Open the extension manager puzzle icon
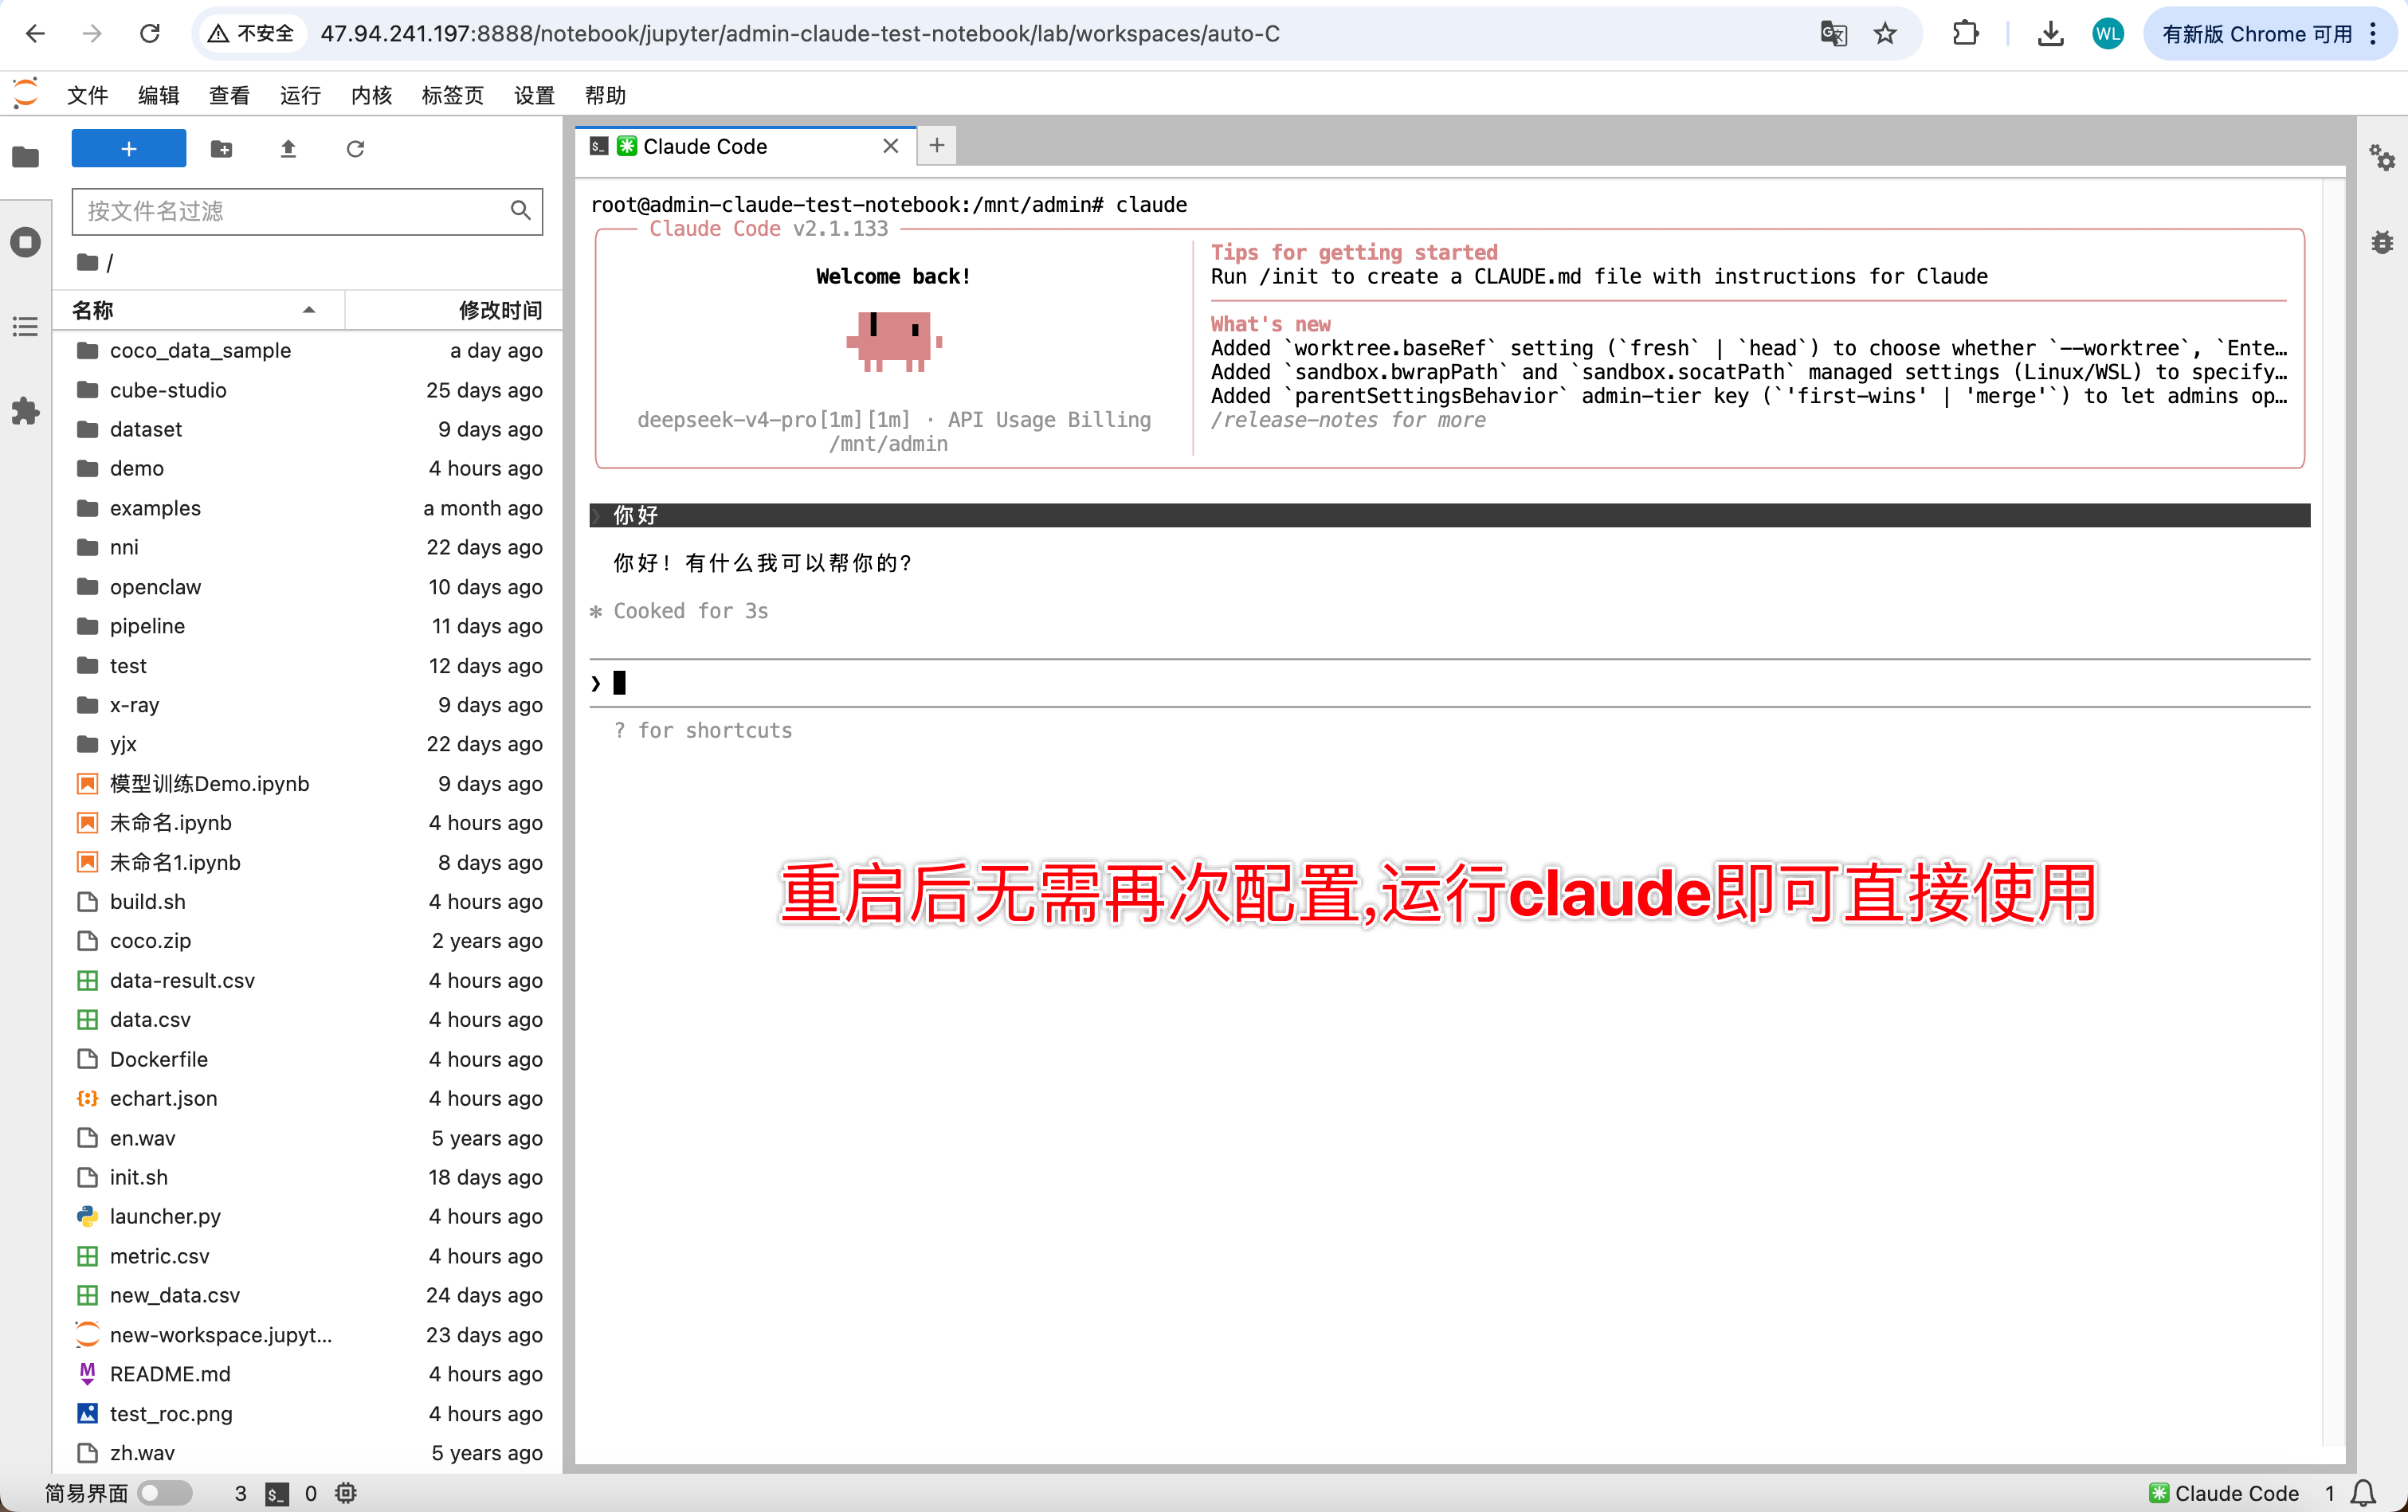The width and height of the screenshot is (2408, 1512). coord(26,411)
